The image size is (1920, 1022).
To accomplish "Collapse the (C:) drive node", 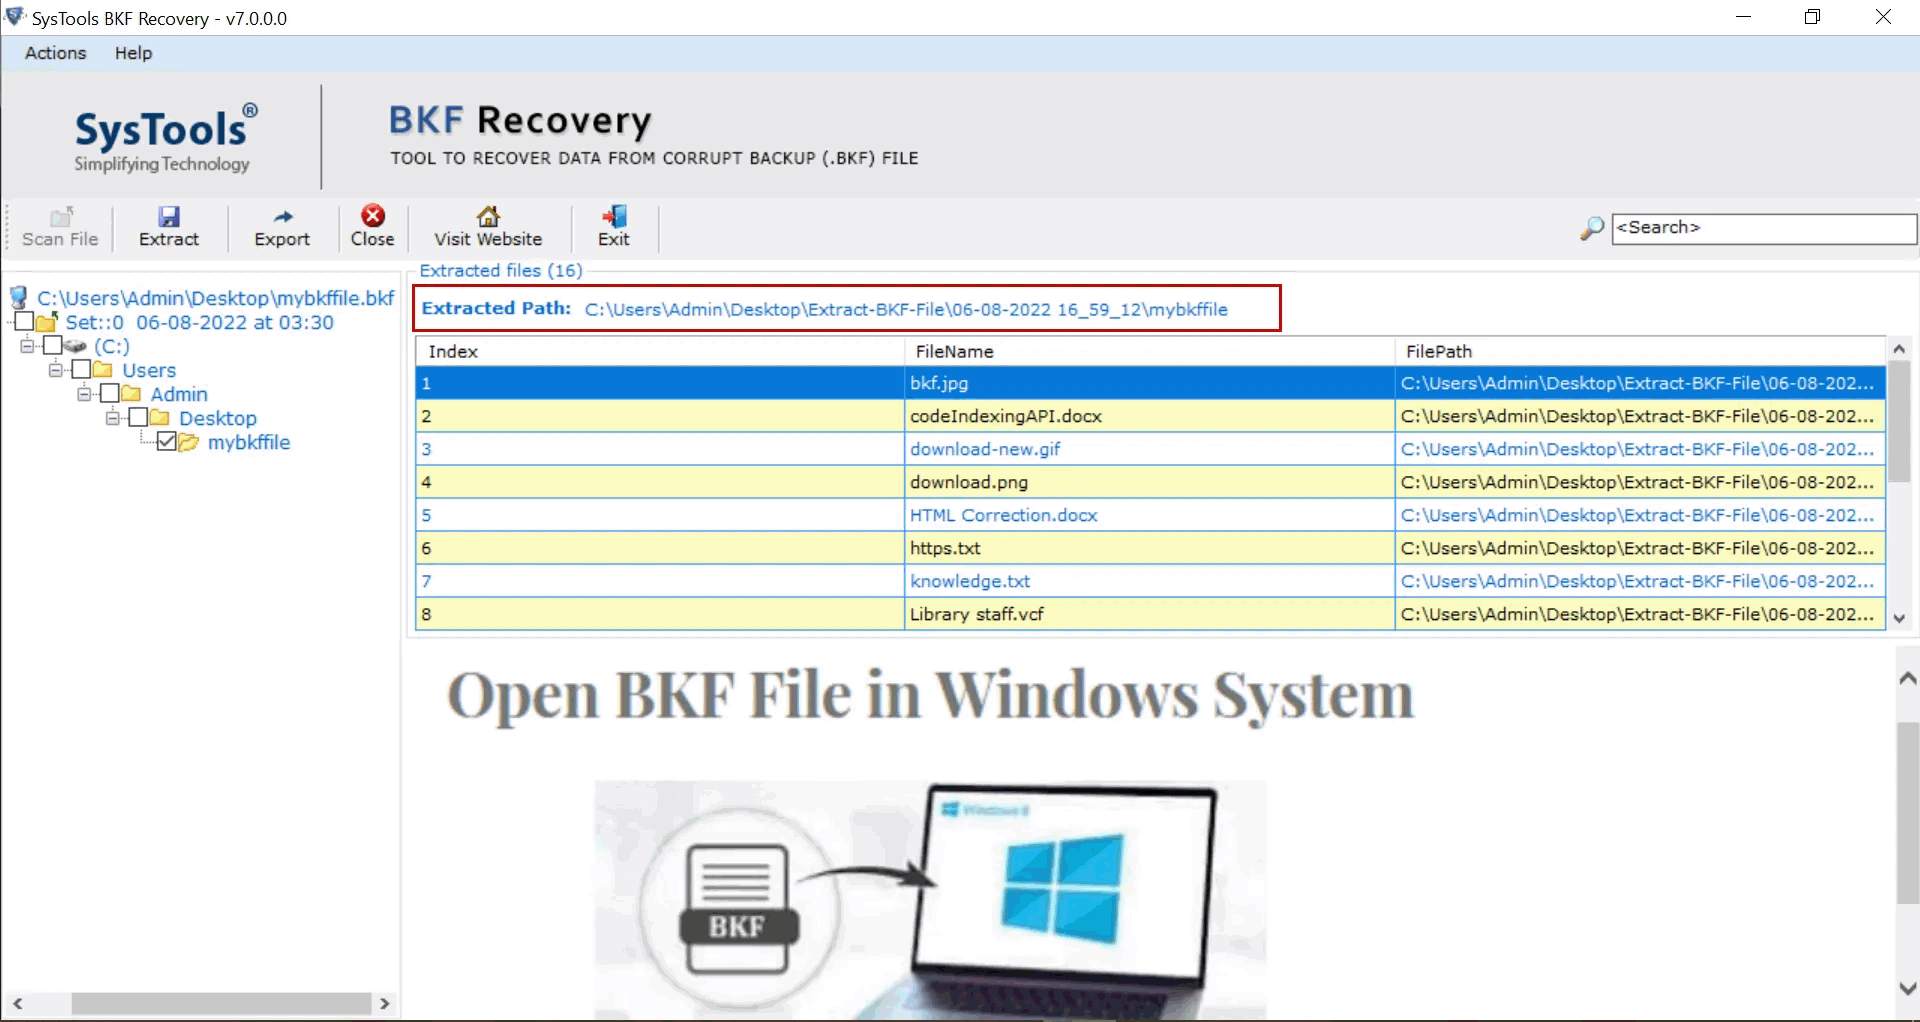I will click(28, 345).
